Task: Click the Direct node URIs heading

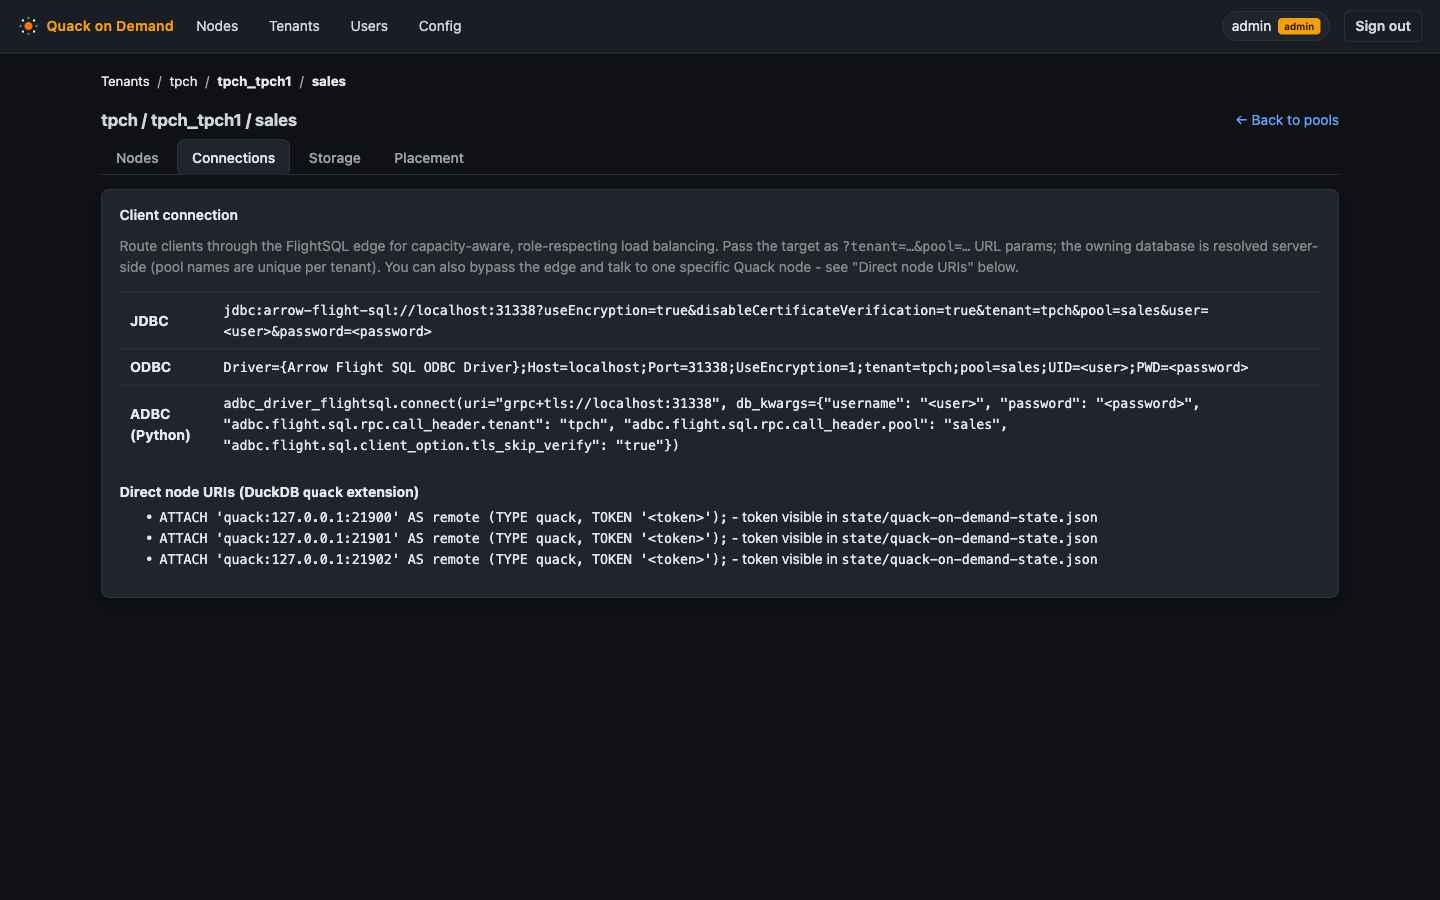Action: pos(269,492)
